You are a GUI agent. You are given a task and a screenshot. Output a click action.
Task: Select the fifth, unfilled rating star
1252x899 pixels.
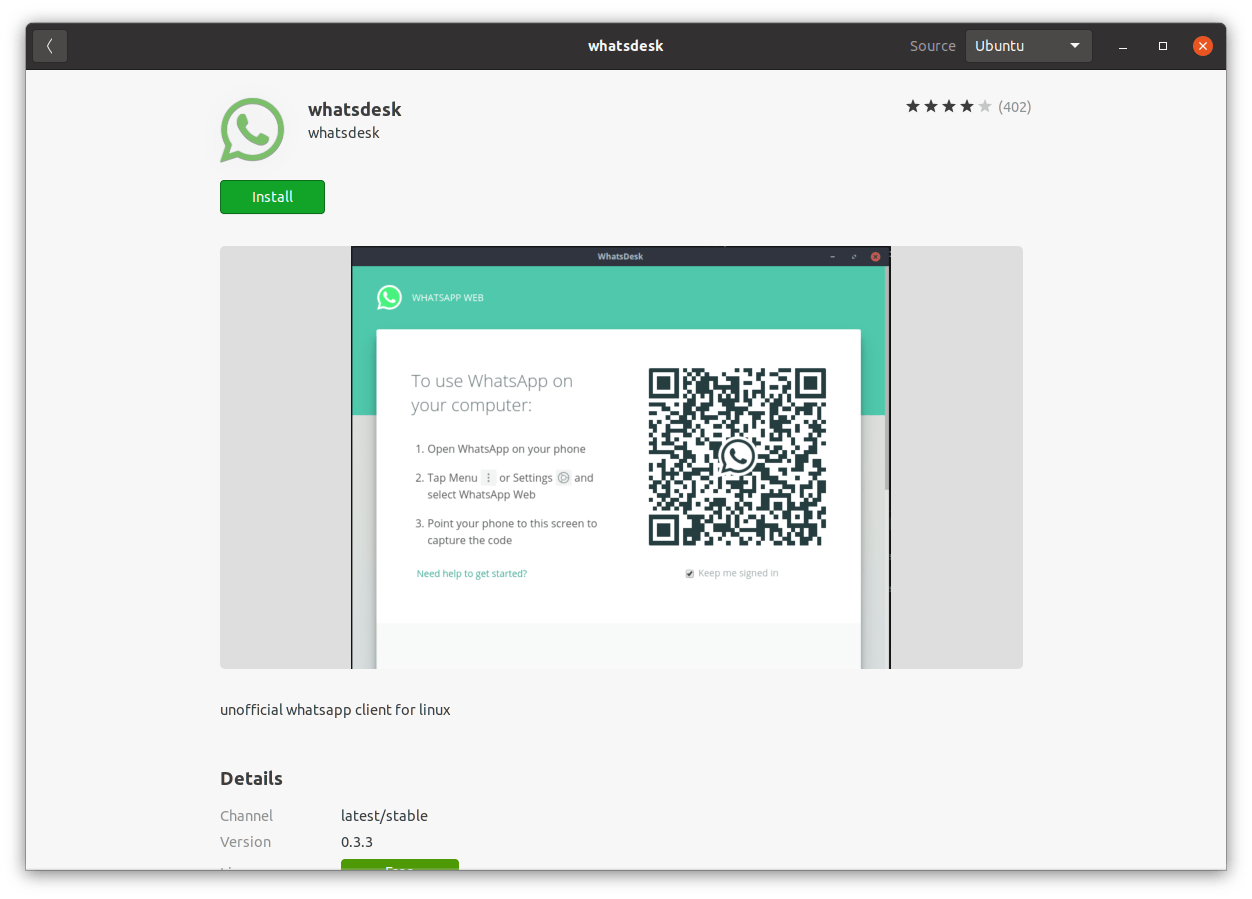point(984,105)
